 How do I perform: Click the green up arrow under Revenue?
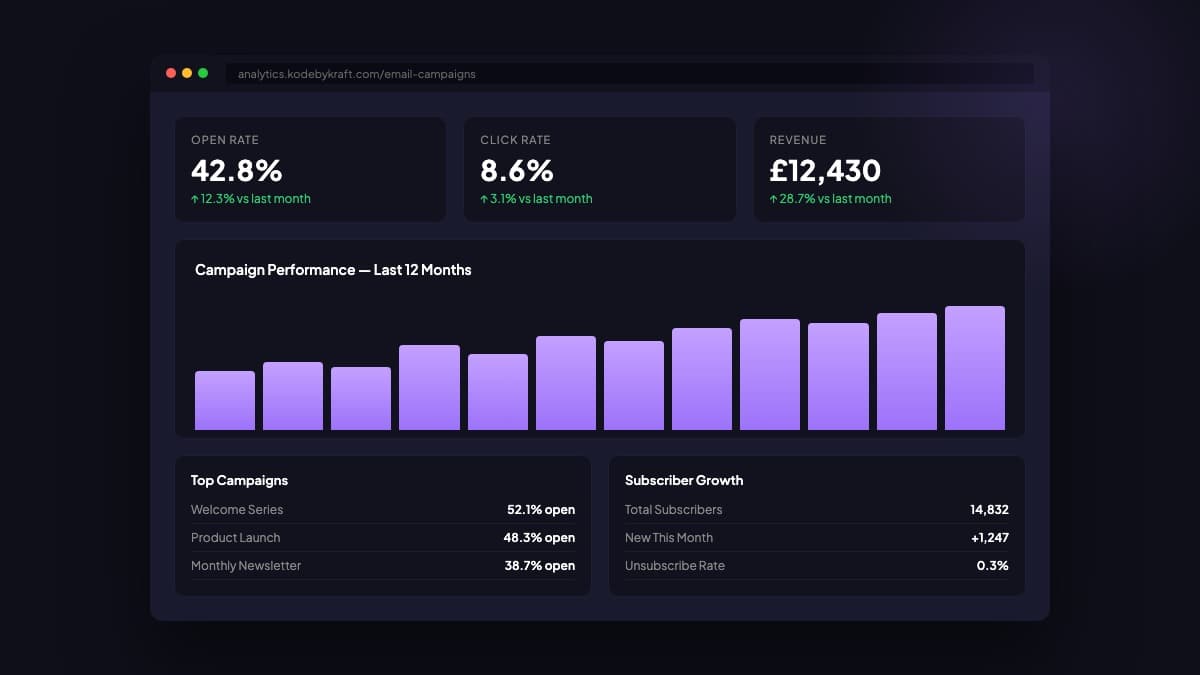(773, 199)
